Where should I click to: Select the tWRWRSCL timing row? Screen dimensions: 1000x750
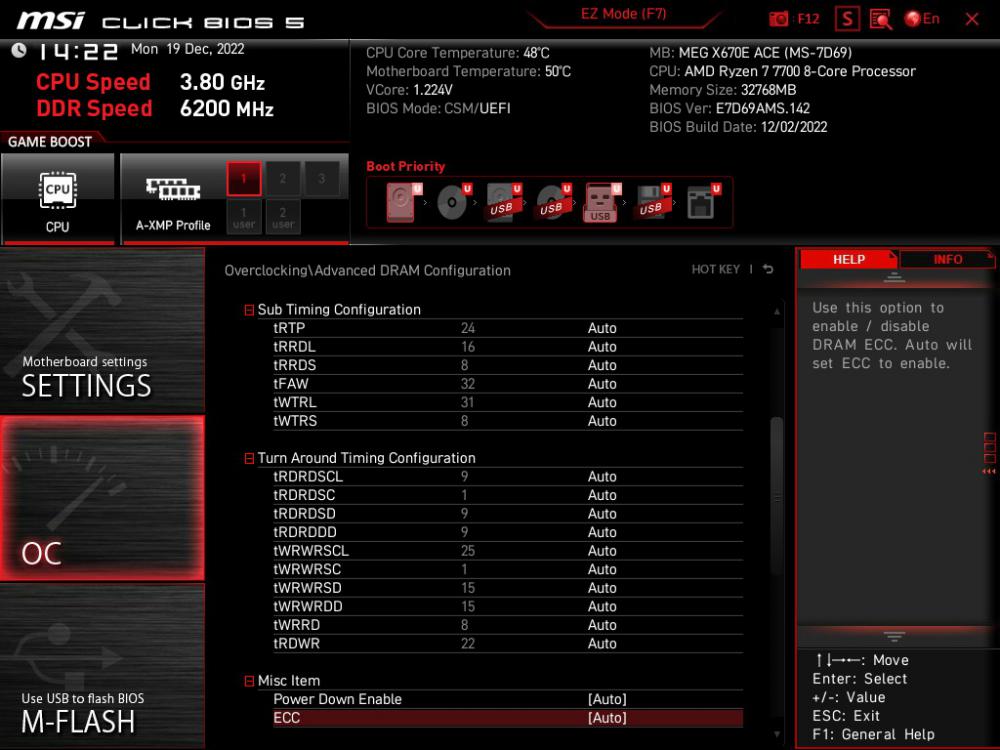(x=508, y=550)
